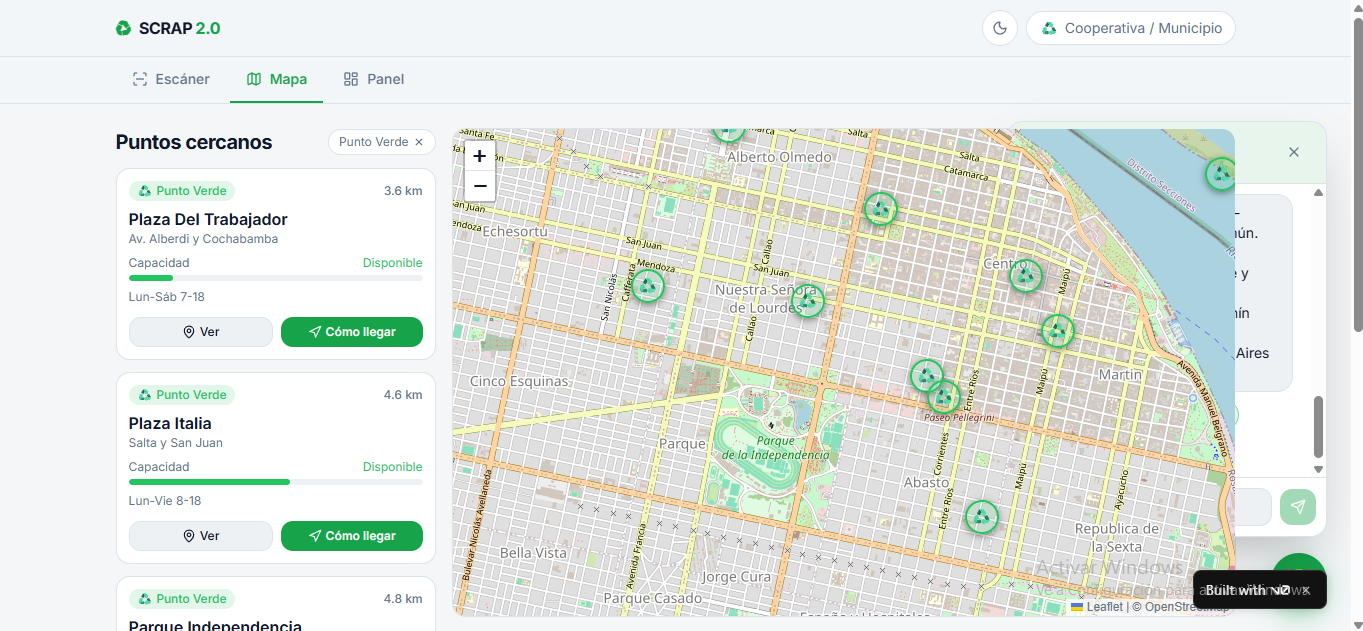Remove the Punto Verde filter chip
Screen dimensions: 1363x631
(x=419, y=142)
